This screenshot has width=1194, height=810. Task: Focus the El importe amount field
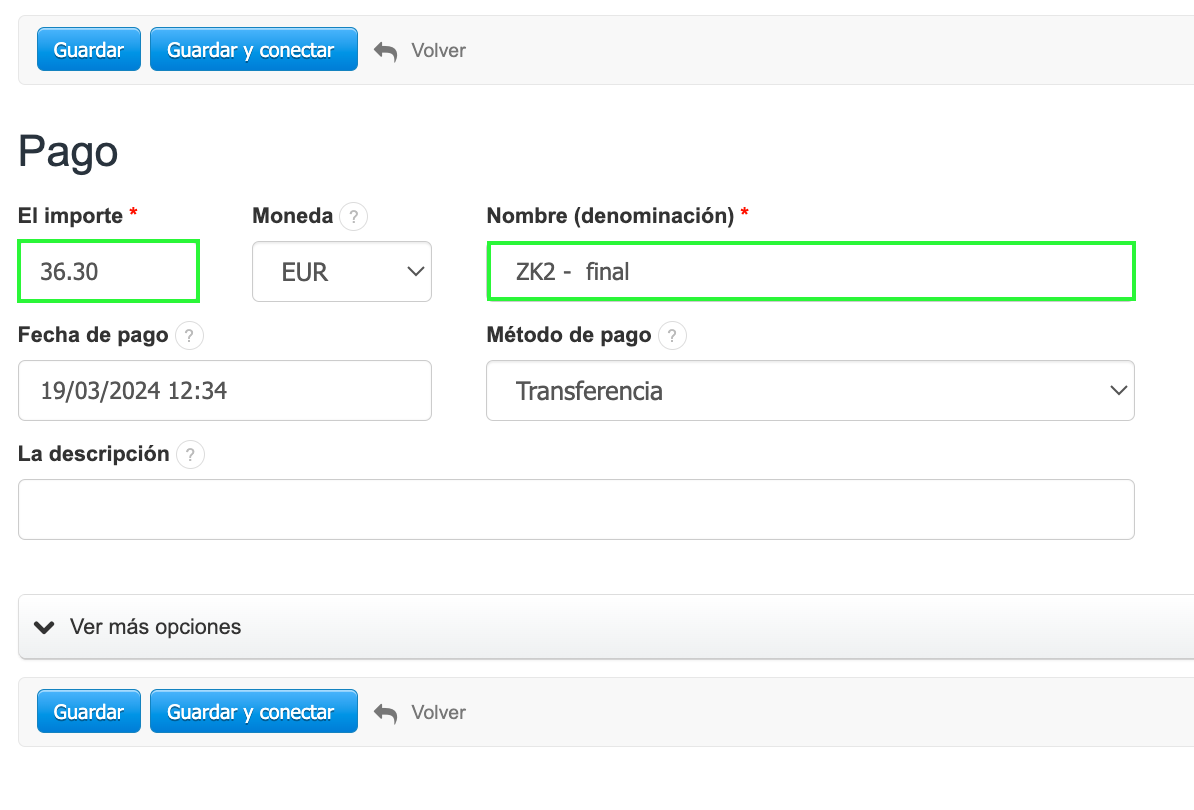(x=108, y=271)
